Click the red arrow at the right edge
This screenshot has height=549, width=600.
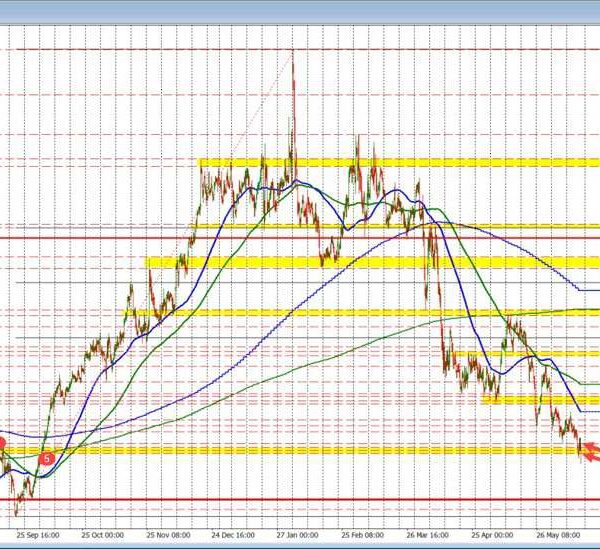(592, 451)
